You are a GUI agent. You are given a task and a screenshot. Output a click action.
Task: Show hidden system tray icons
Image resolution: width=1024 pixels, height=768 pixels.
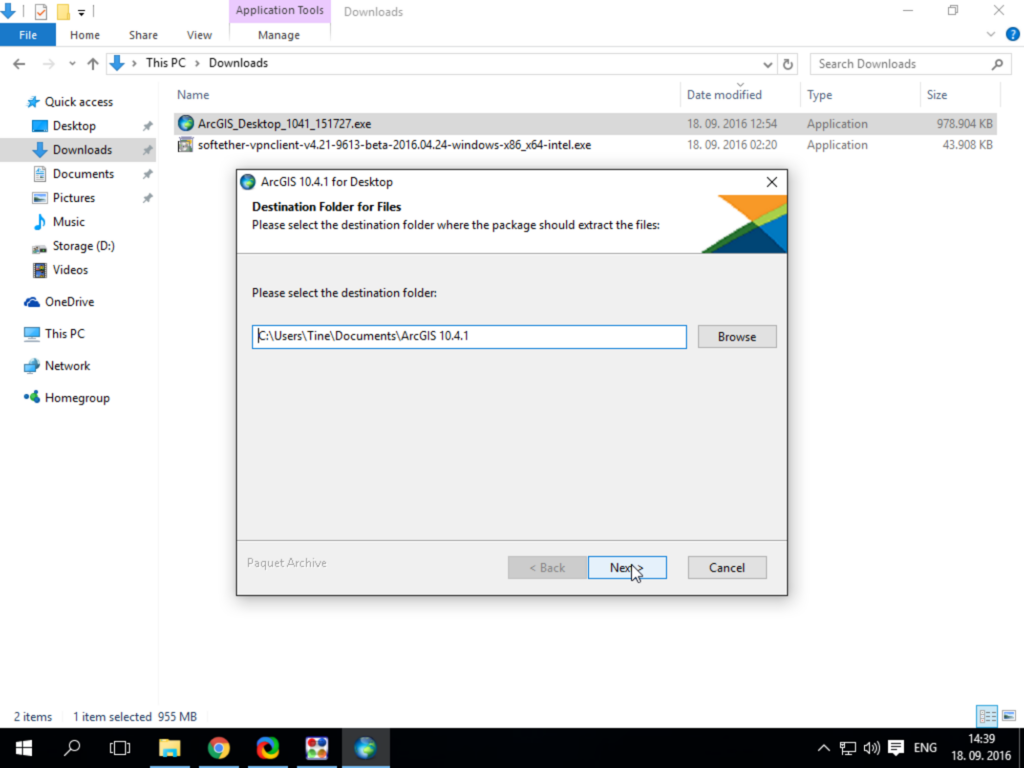pos(824,748)
